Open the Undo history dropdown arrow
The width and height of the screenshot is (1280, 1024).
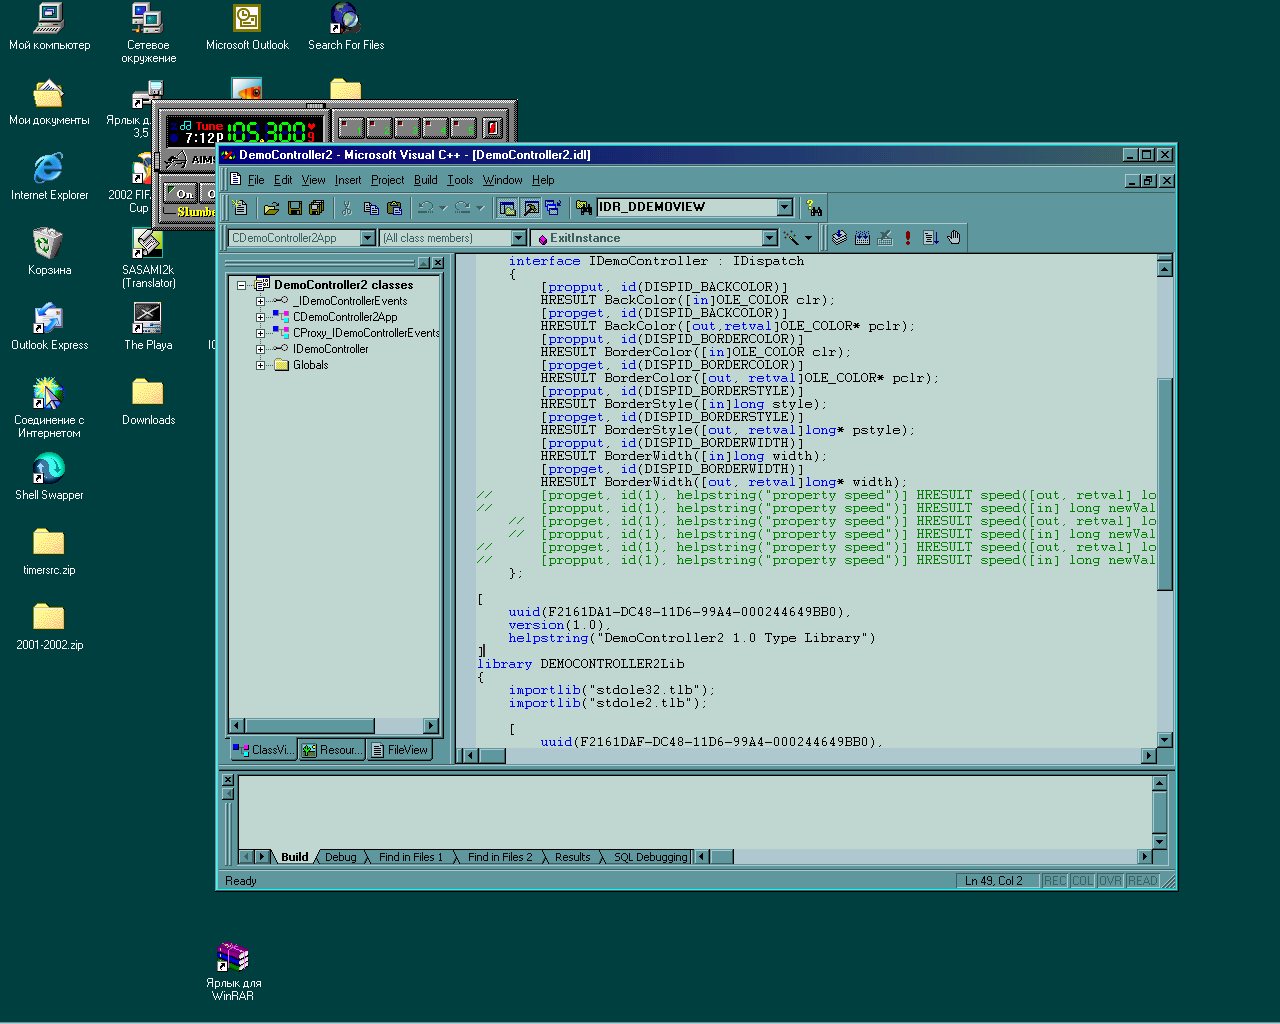(442, 208)
